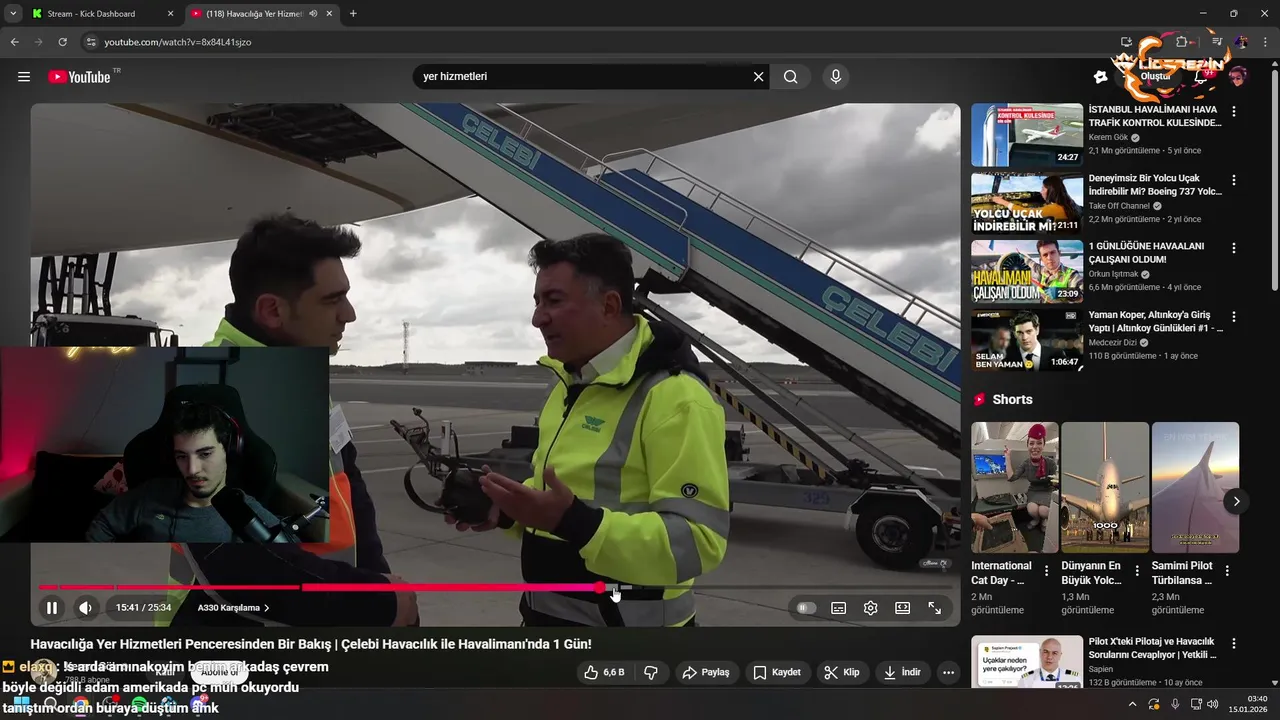This screenshot has height=720, width=1280.
Task: Open Chrome extensions puzzle icon
Action: click(x=1182, y=42)
